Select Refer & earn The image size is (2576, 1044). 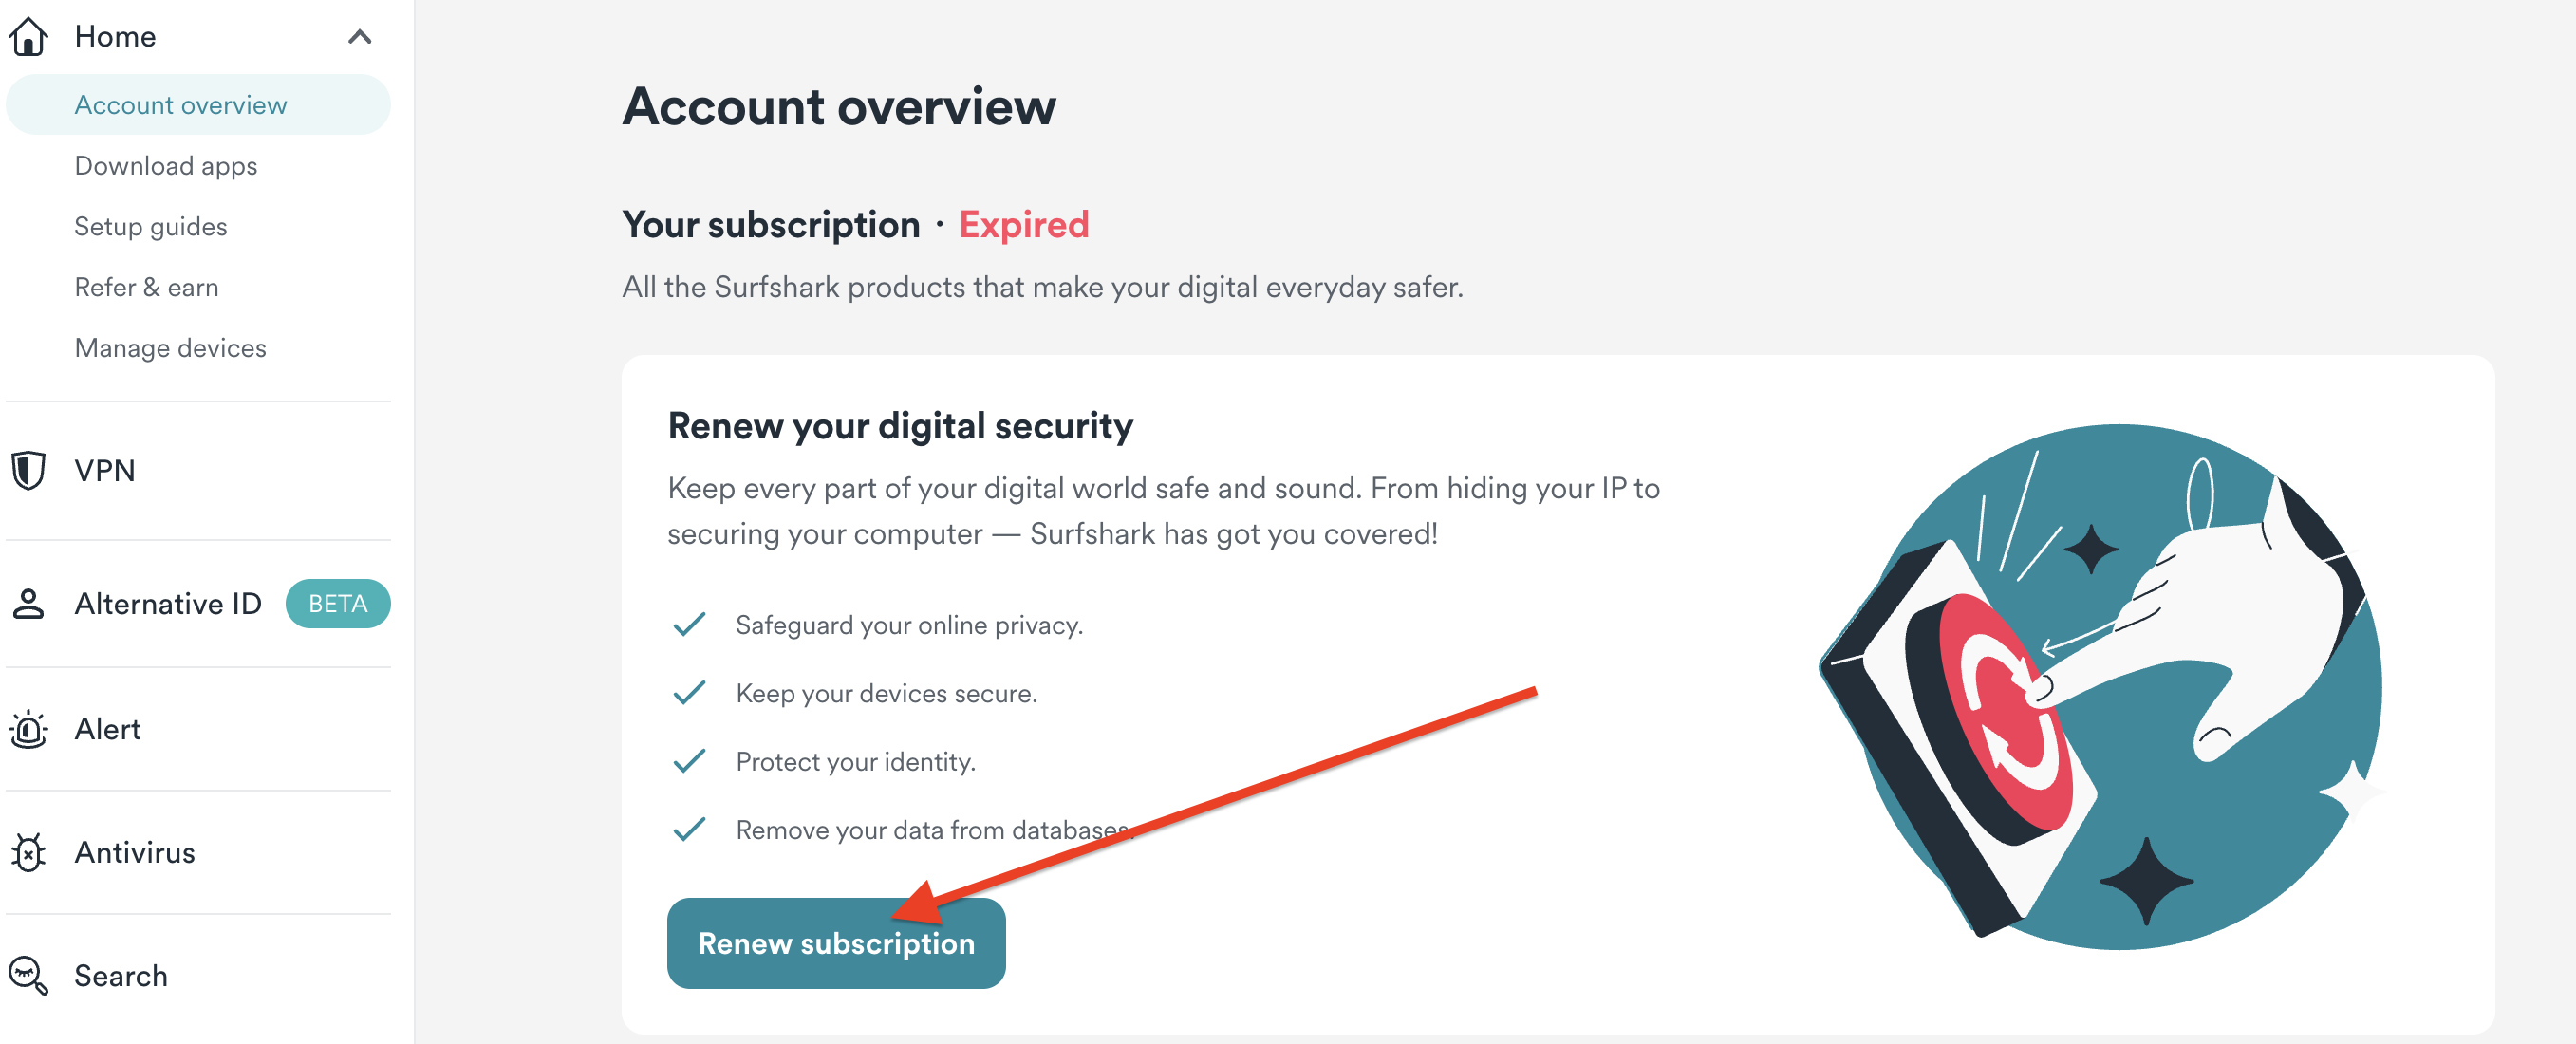(x=147, y=288)
